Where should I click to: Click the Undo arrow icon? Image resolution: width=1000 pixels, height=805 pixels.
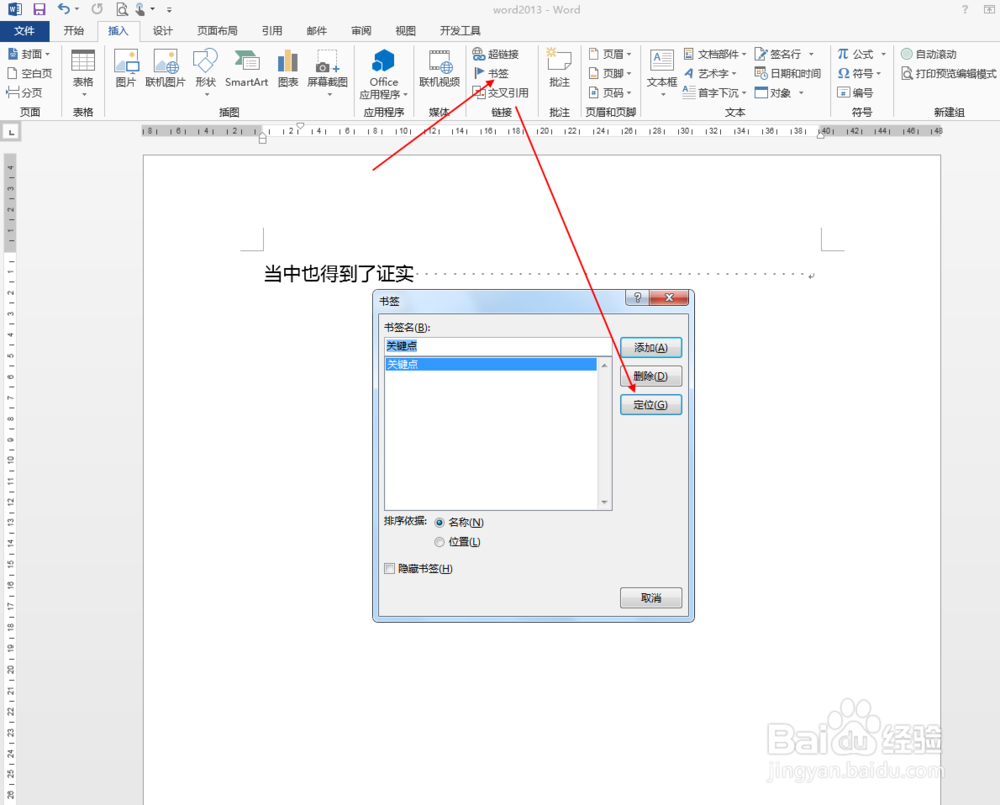point(64,9)
